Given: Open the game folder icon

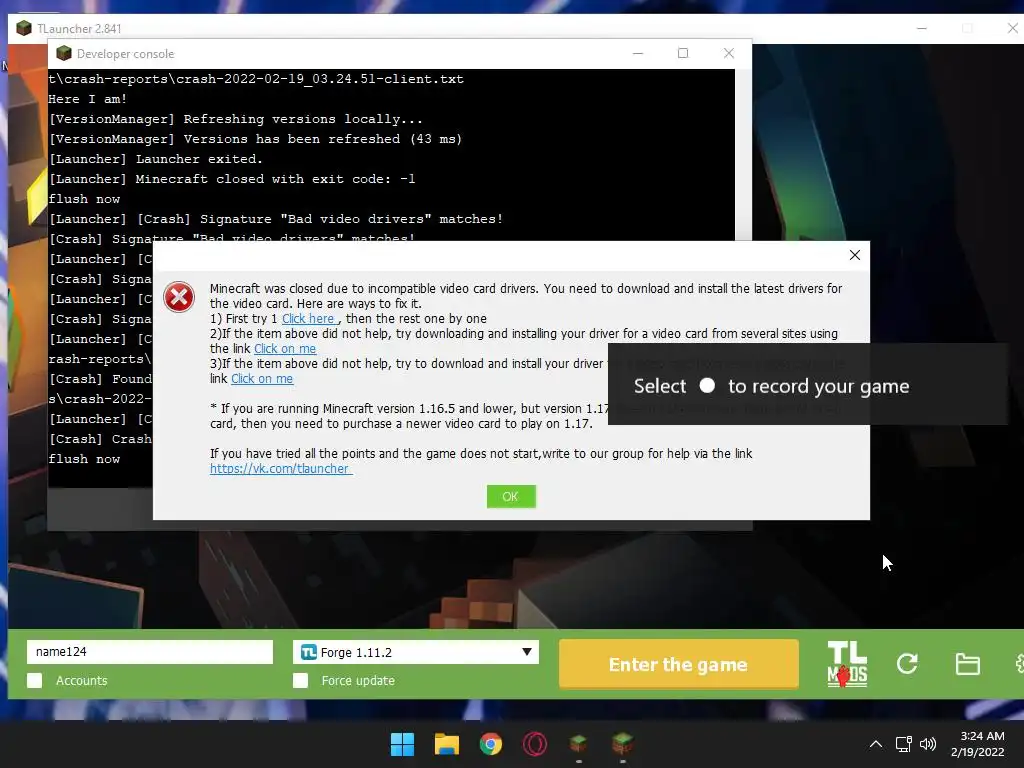Looking at the screenshot, I should click(x=967, y=664).
